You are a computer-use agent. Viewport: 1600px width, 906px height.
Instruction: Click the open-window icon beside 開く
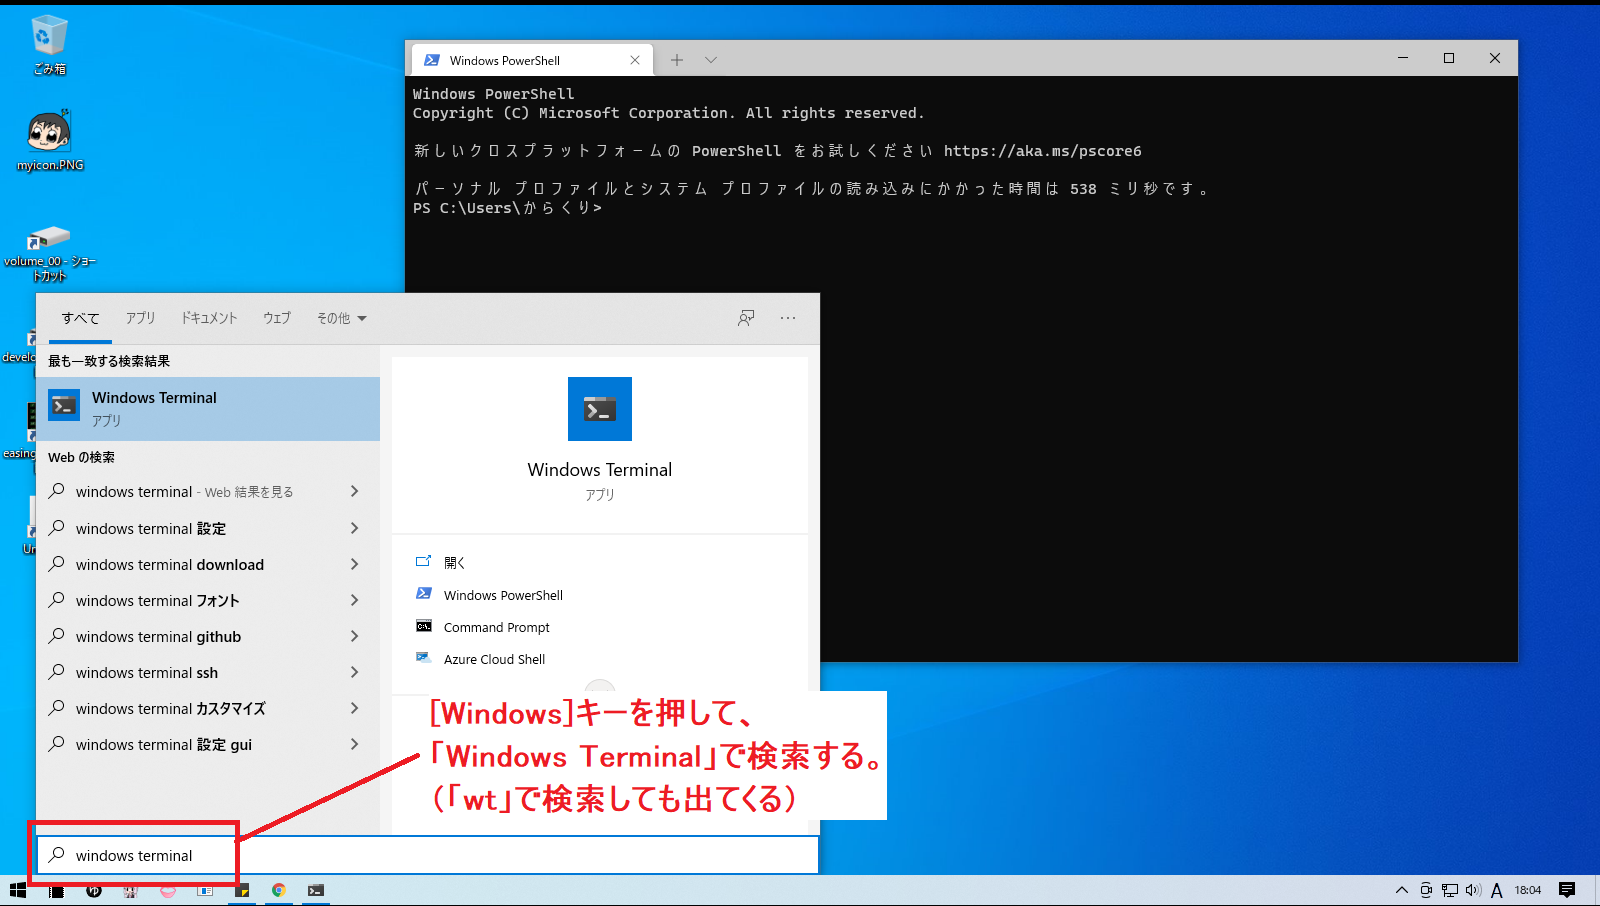coord(424,562)
